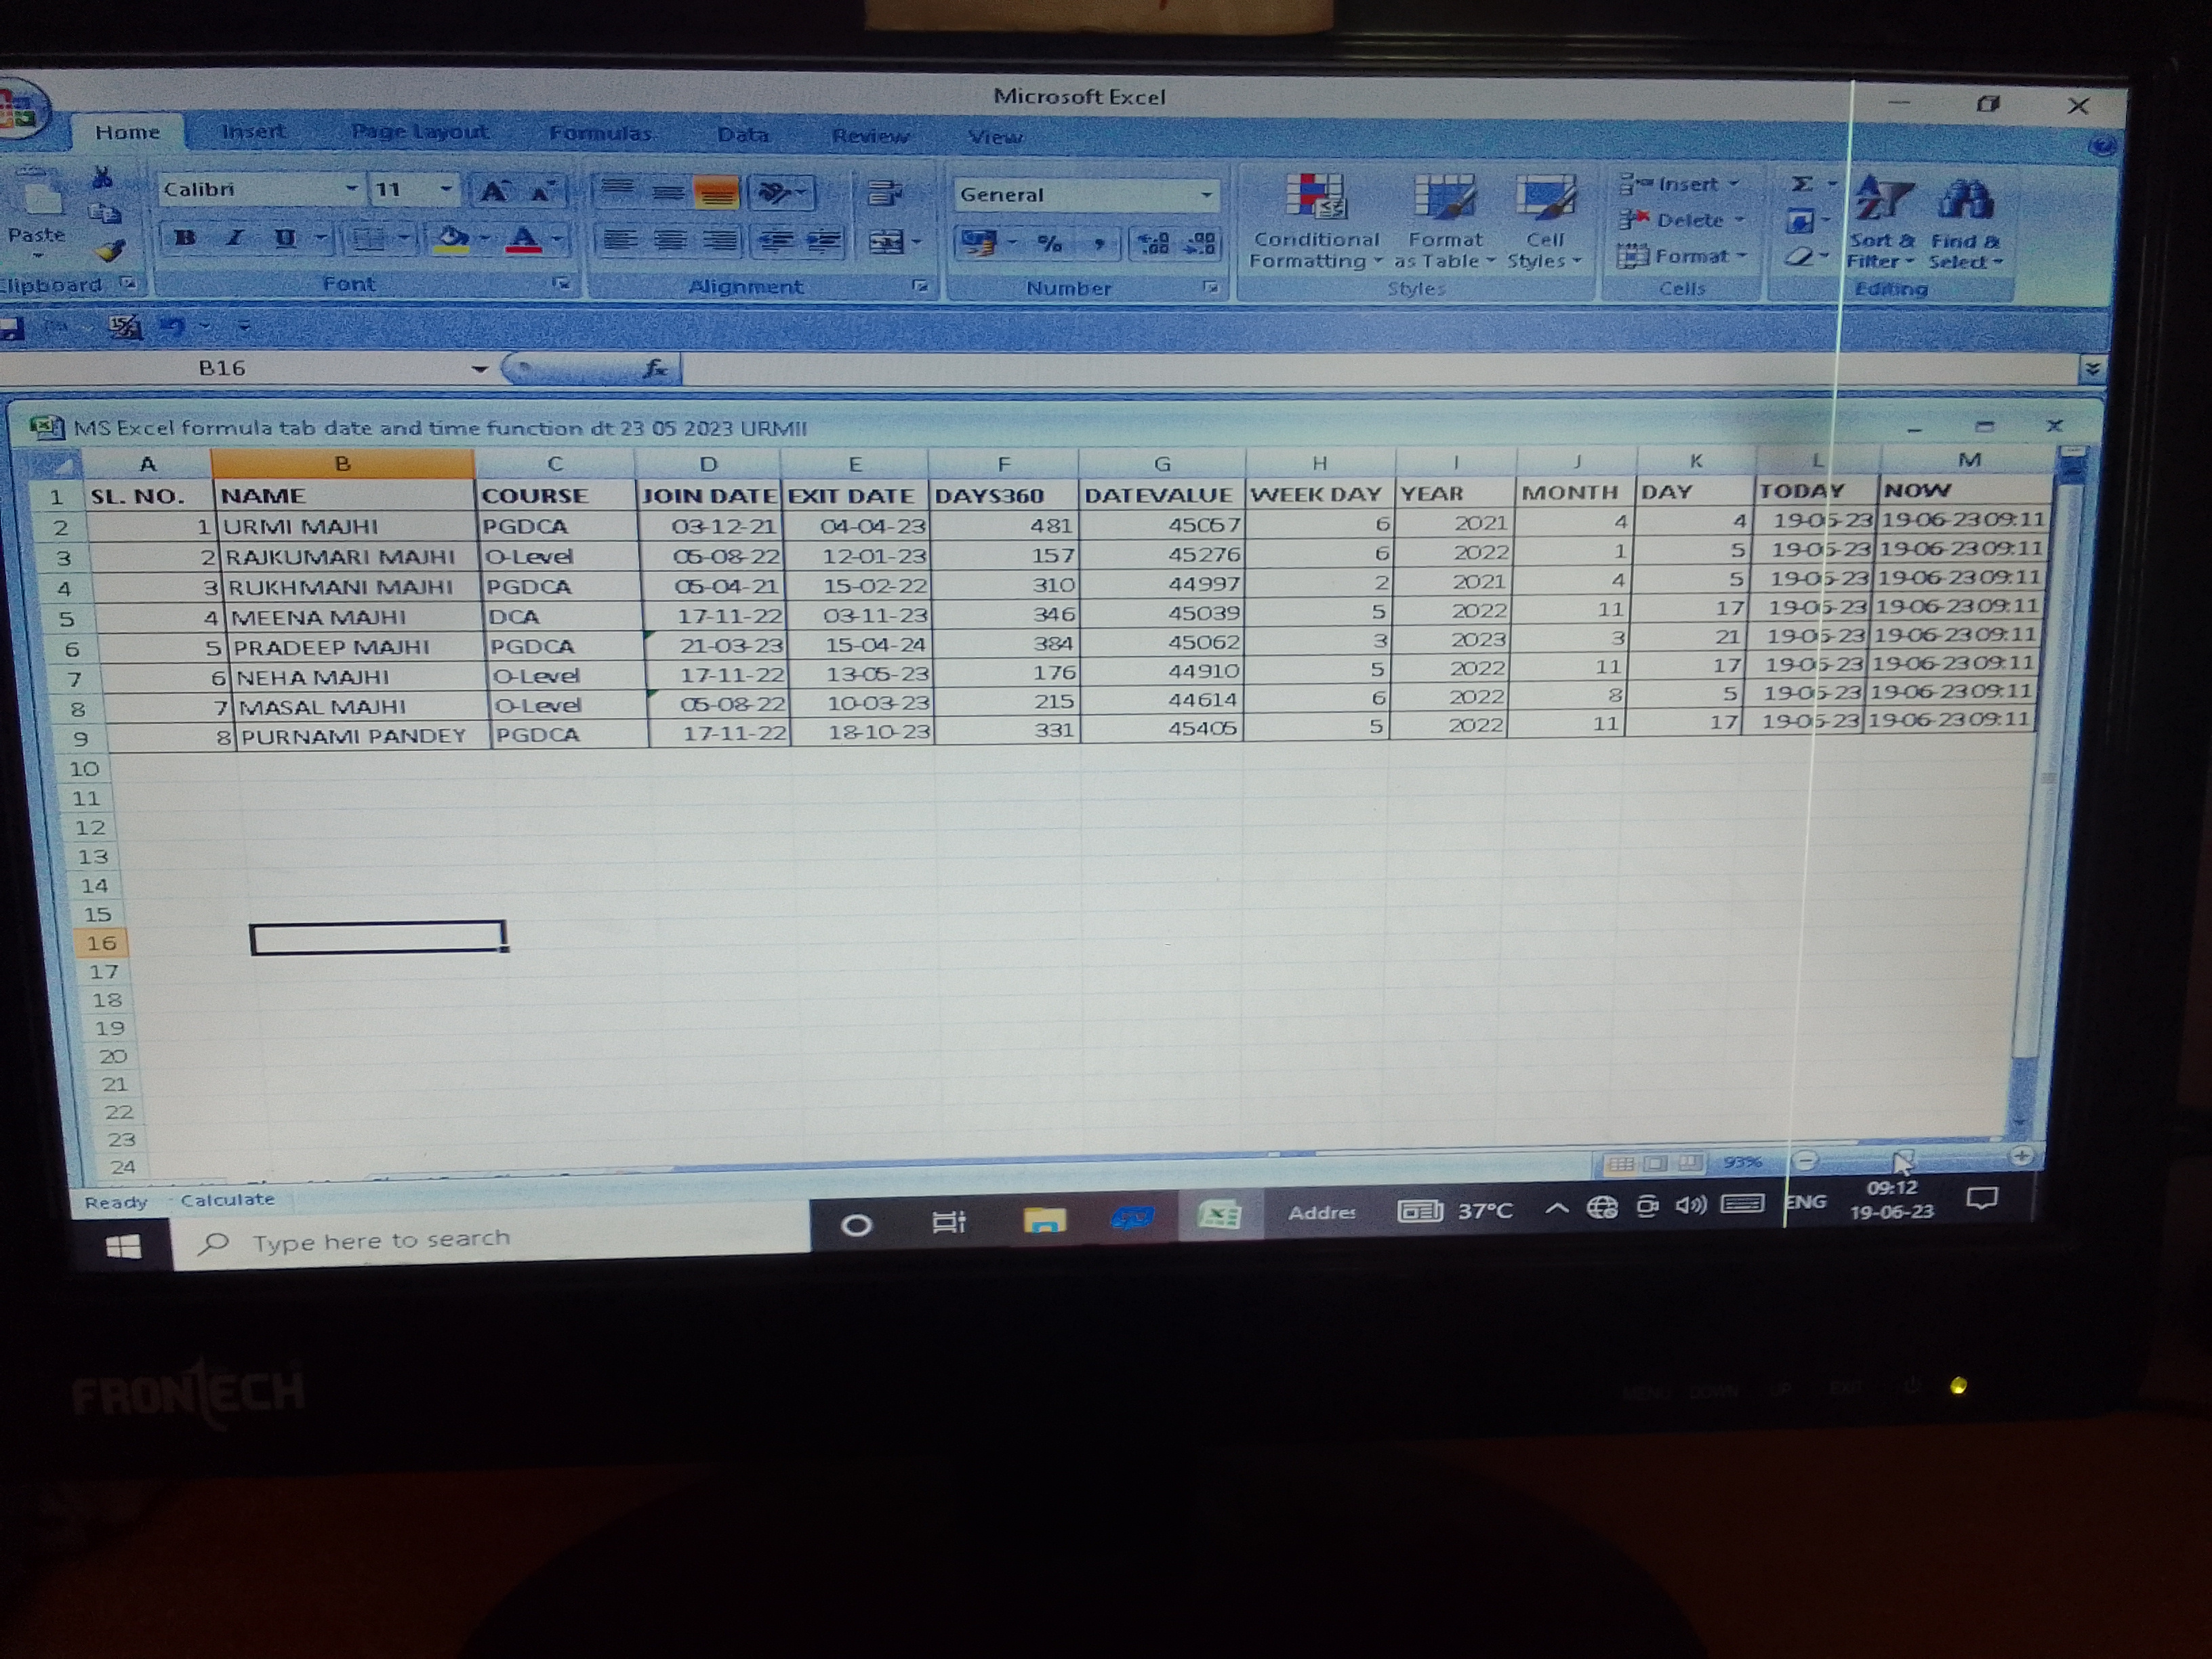Expand the General number format dropdown
This screenshot has width=2212, height=1659.
coord(1206,195)
